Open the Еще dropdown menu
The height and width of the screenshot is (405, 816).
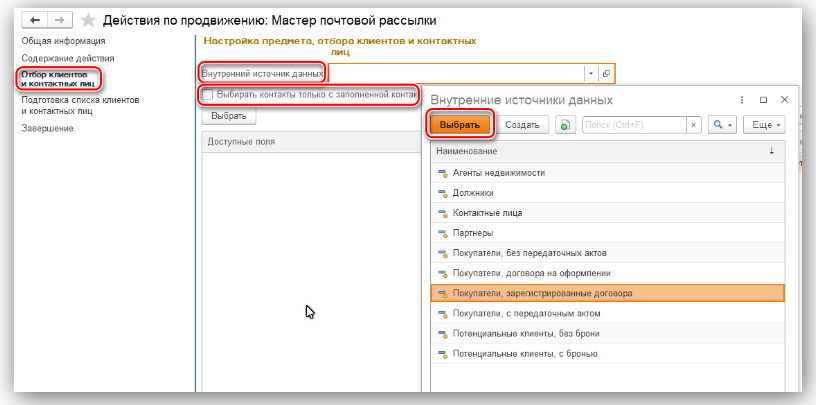[x=764, y=125]
